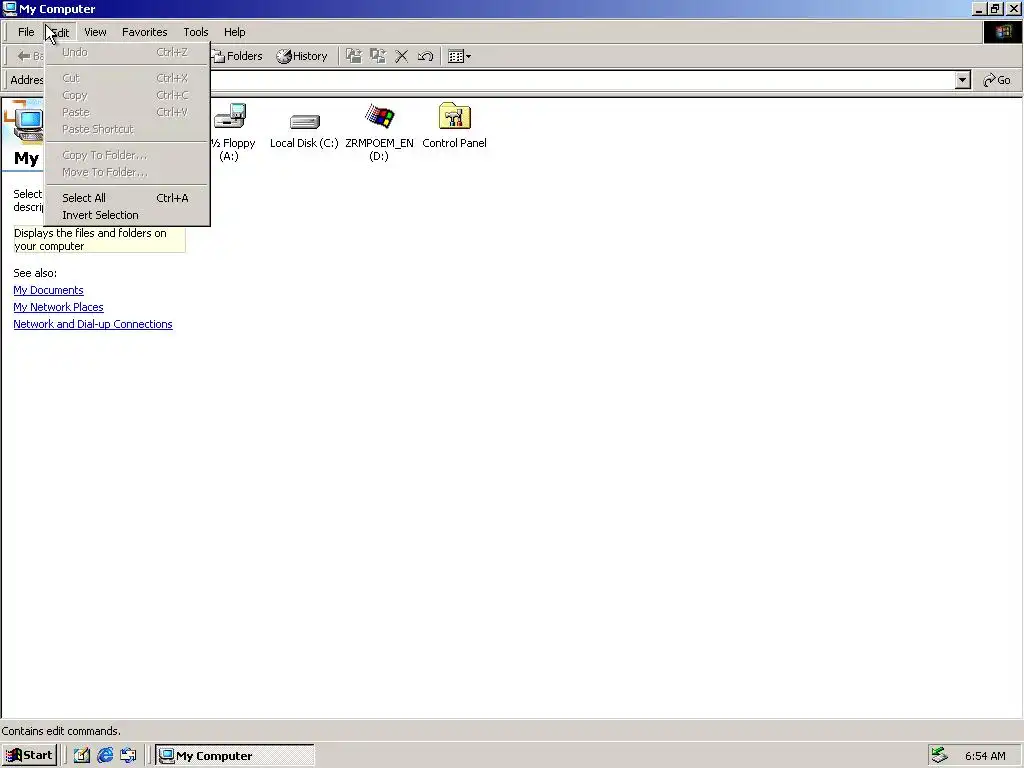This screenshot has width=1024, height=768.
Task: Click the Delete (X) toolbar icon
Action: coord(402,56)
